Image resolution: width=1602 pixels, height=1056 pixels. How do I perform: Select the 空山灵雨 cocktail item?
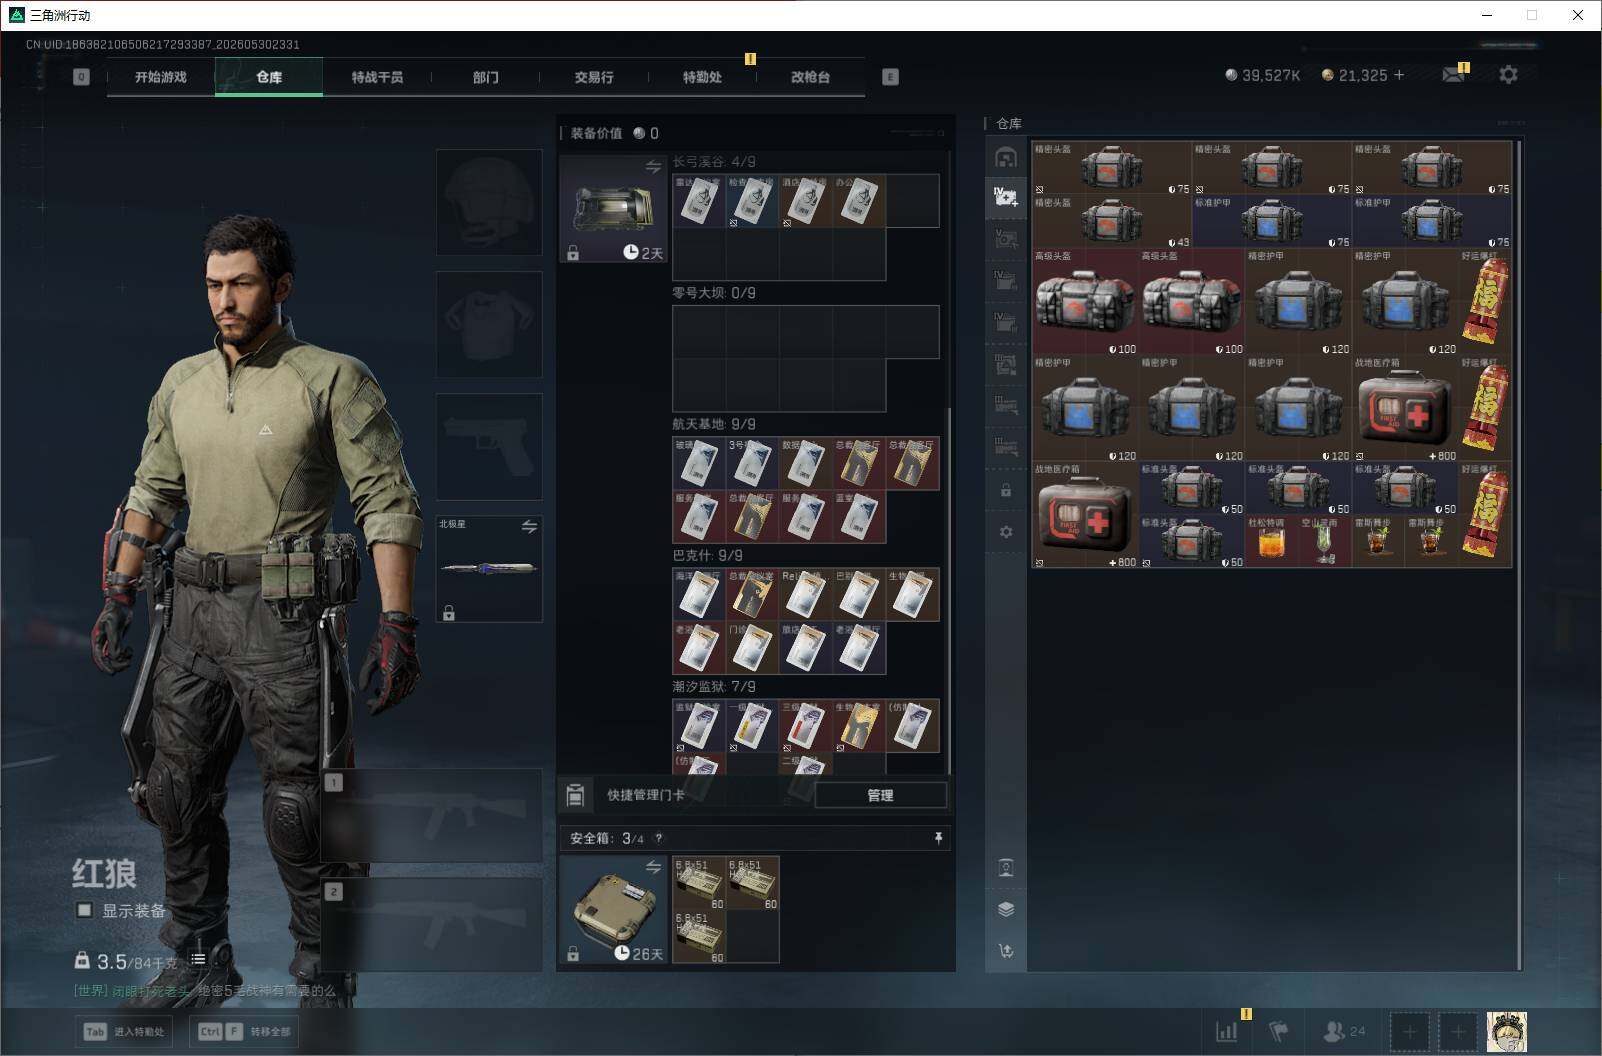[x=1325, y=541]
